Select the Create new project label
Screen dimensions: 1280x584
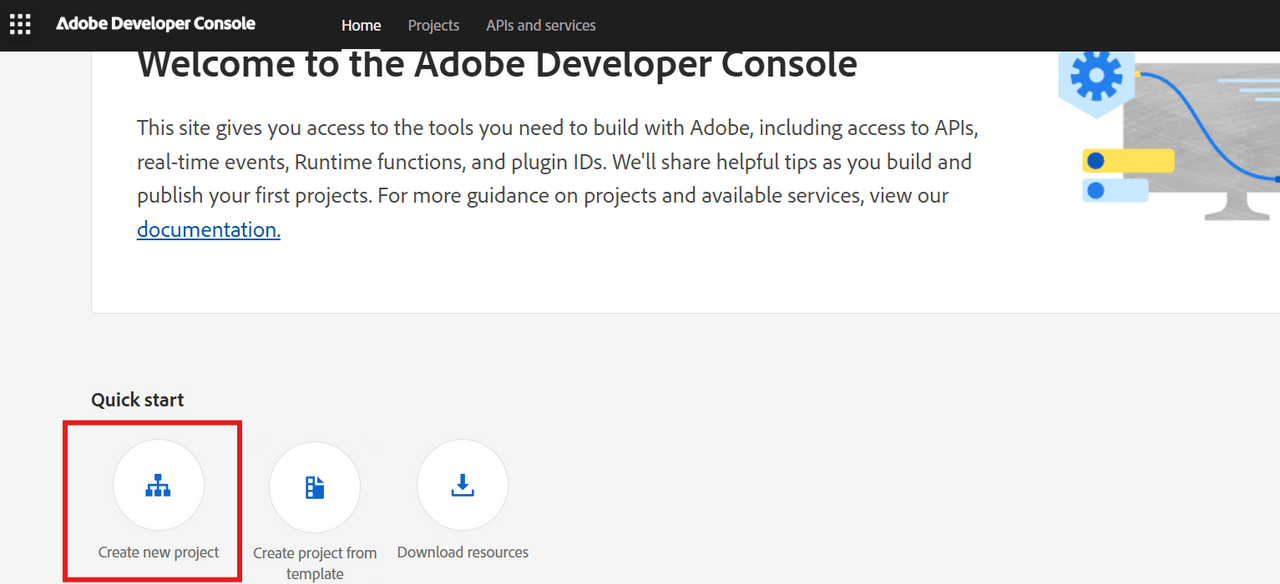coord(158,552)
